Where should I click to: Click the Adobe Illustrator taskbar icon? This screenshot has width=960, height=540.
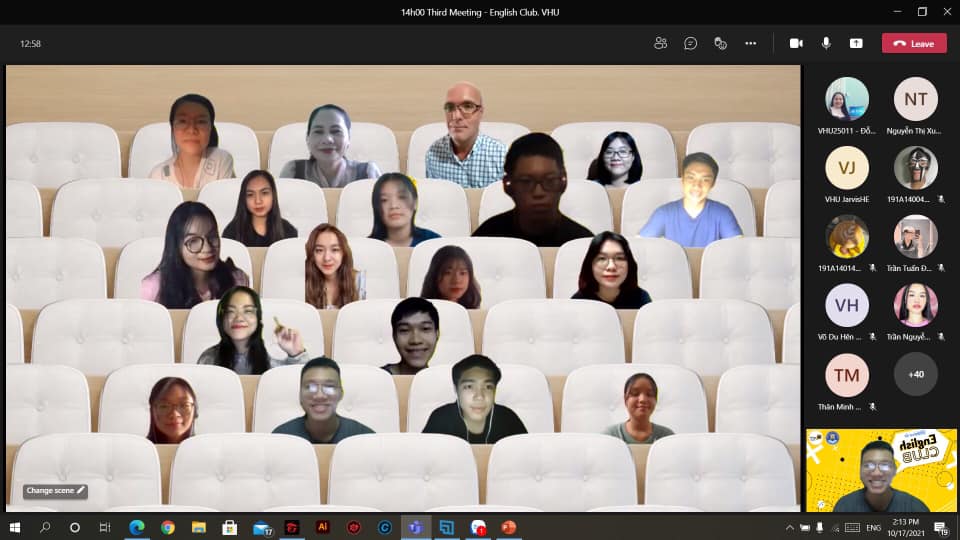coord(322,527)
